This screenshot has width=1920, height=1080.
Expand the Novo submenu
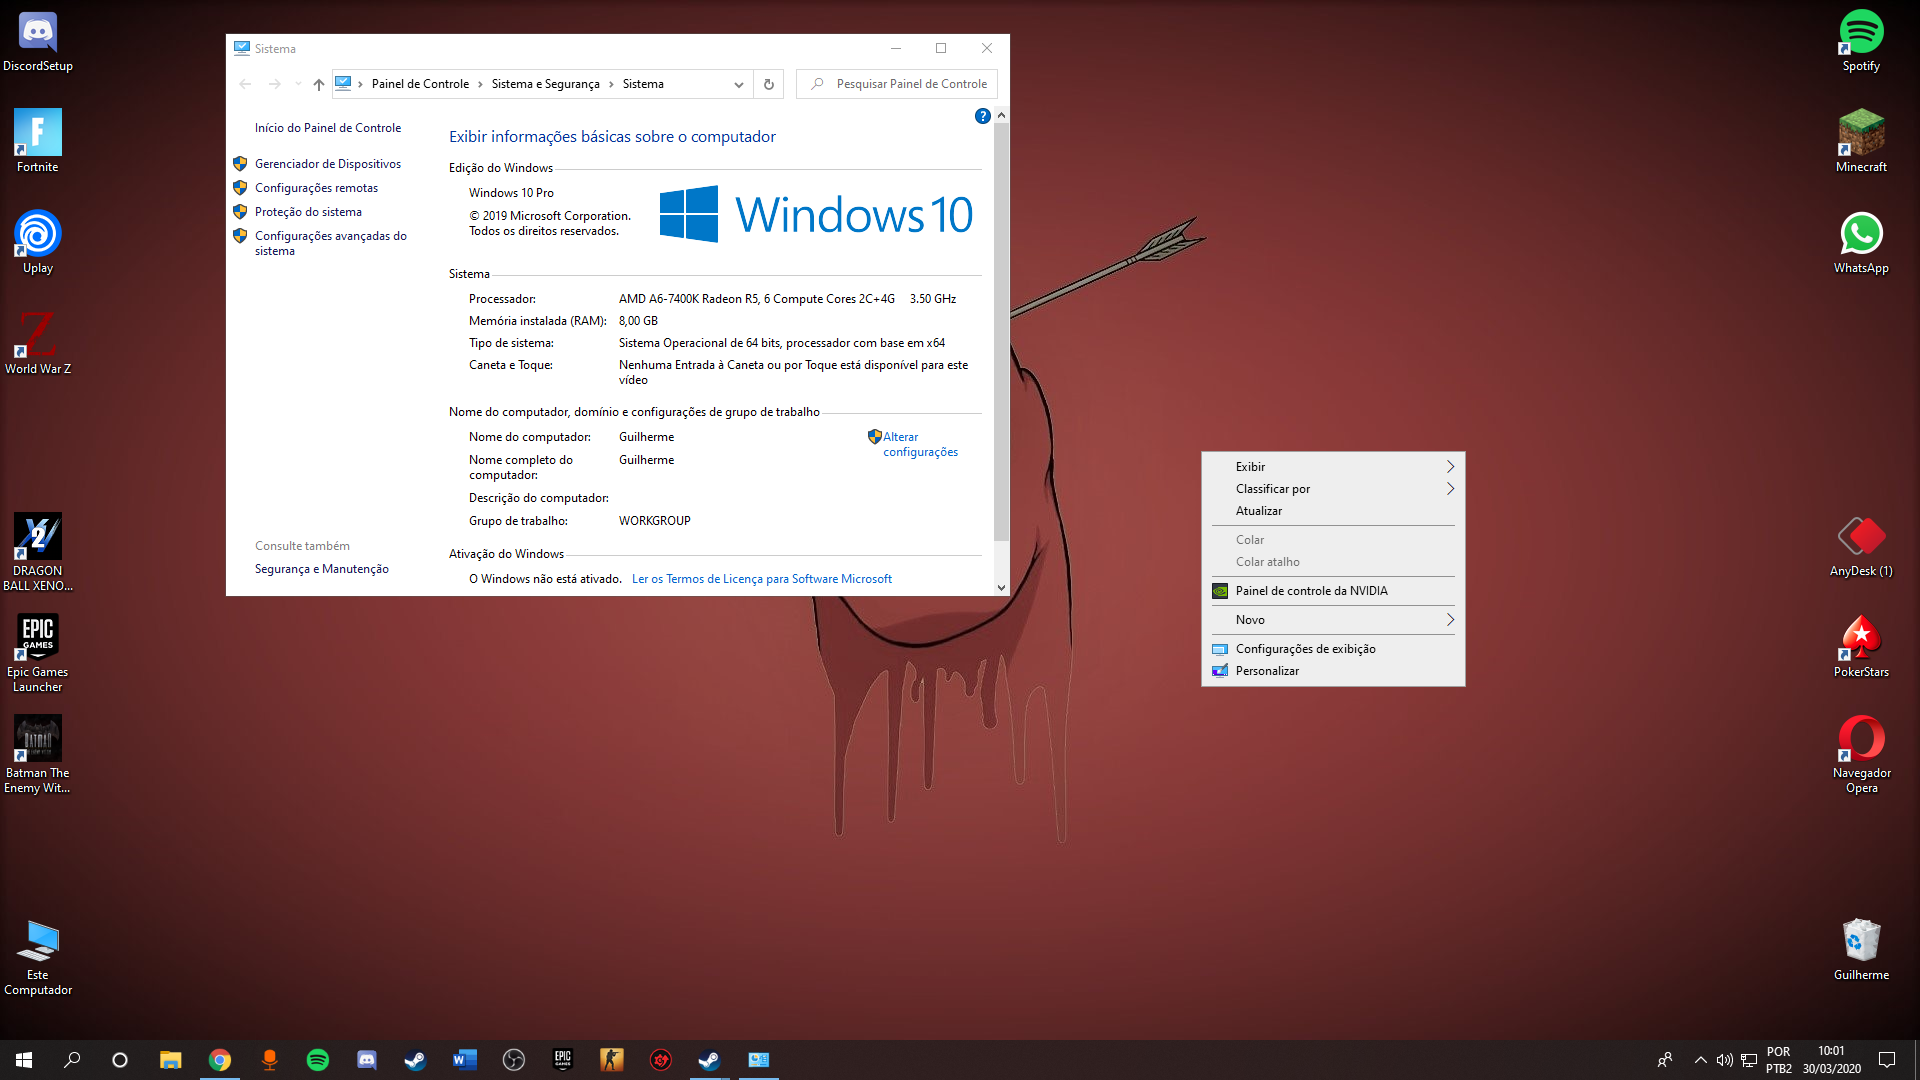(x=1333, y=620)
